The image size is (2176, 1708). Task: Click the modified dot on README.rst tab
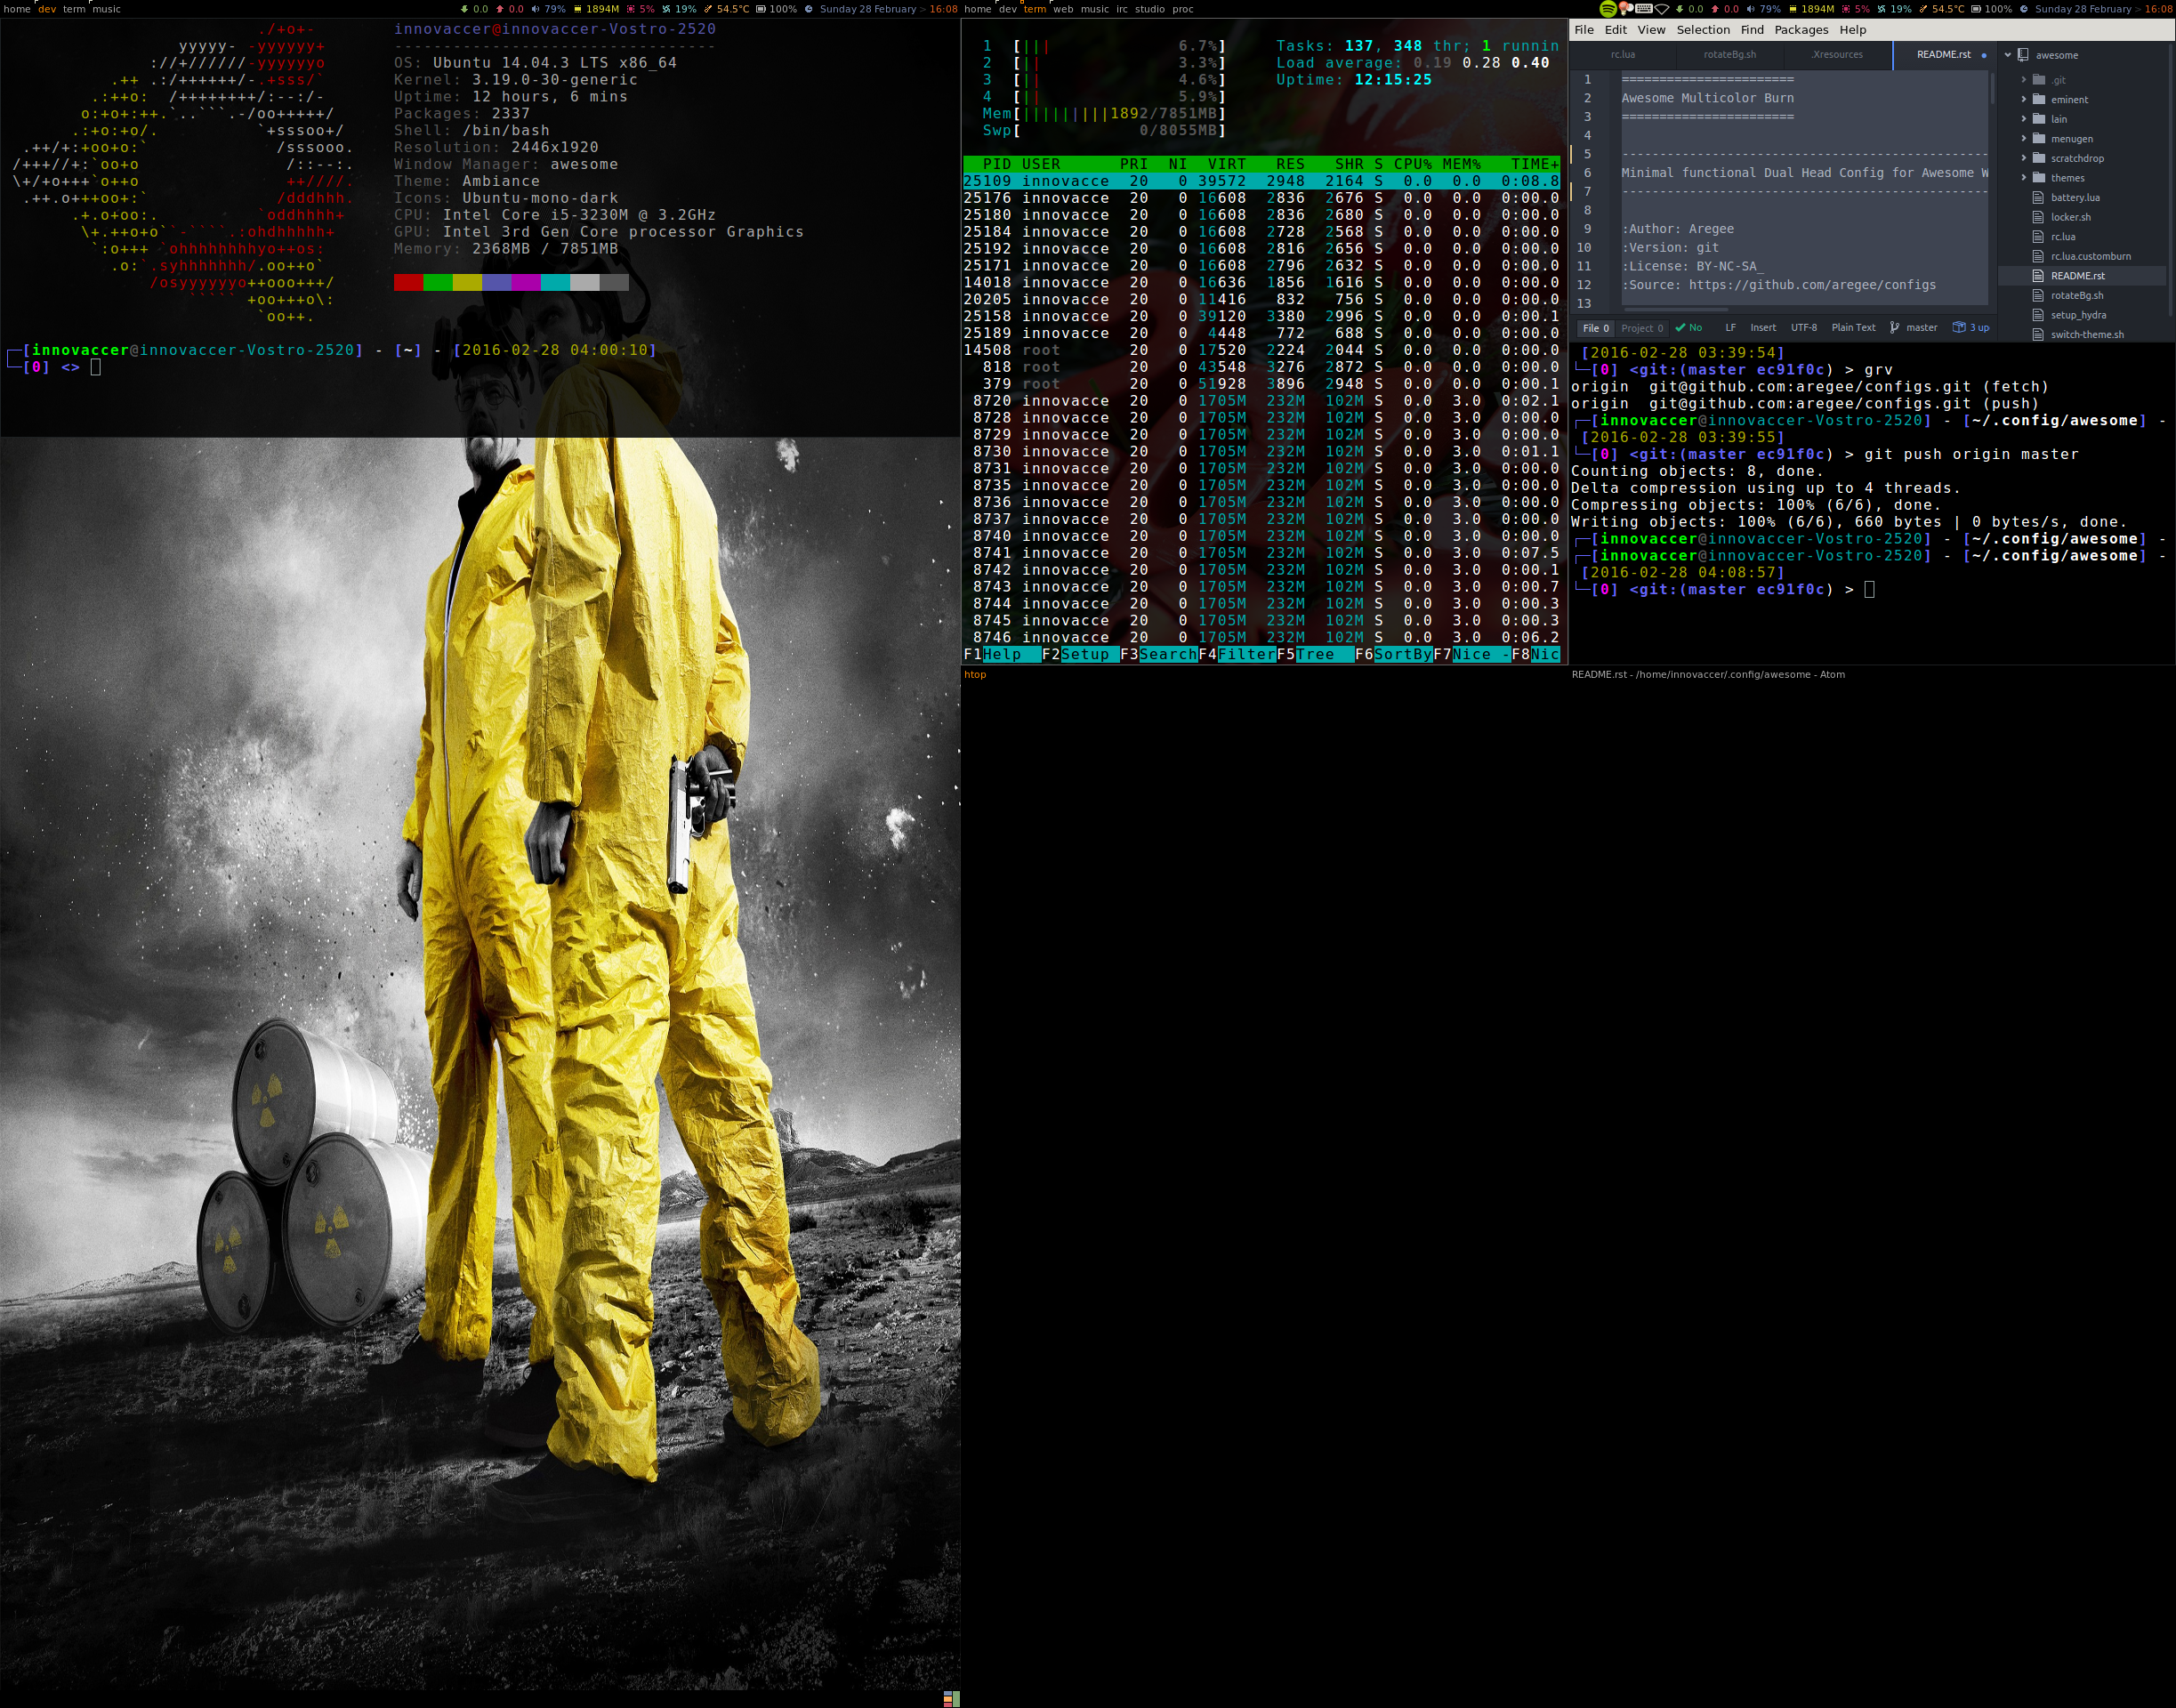(x=1984, y=55)
